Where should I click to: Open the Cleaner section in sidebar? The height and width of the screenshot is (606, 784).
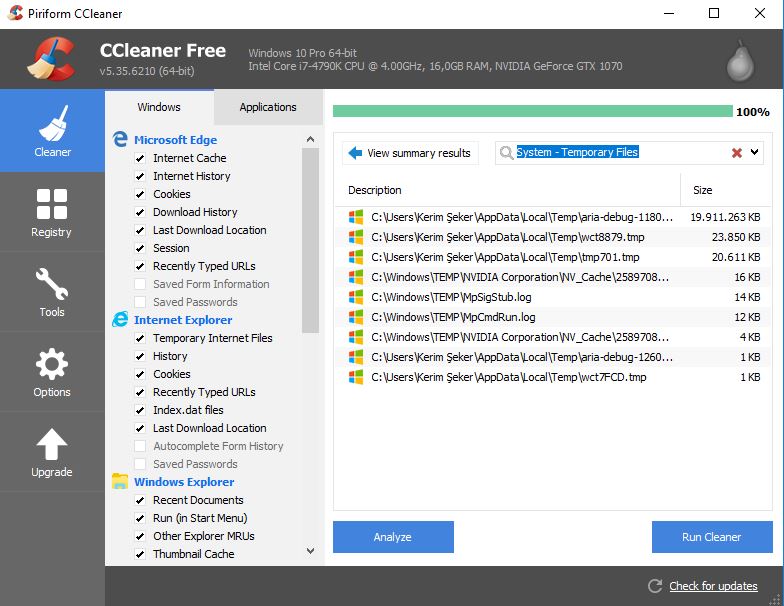(x=52, y=131)
